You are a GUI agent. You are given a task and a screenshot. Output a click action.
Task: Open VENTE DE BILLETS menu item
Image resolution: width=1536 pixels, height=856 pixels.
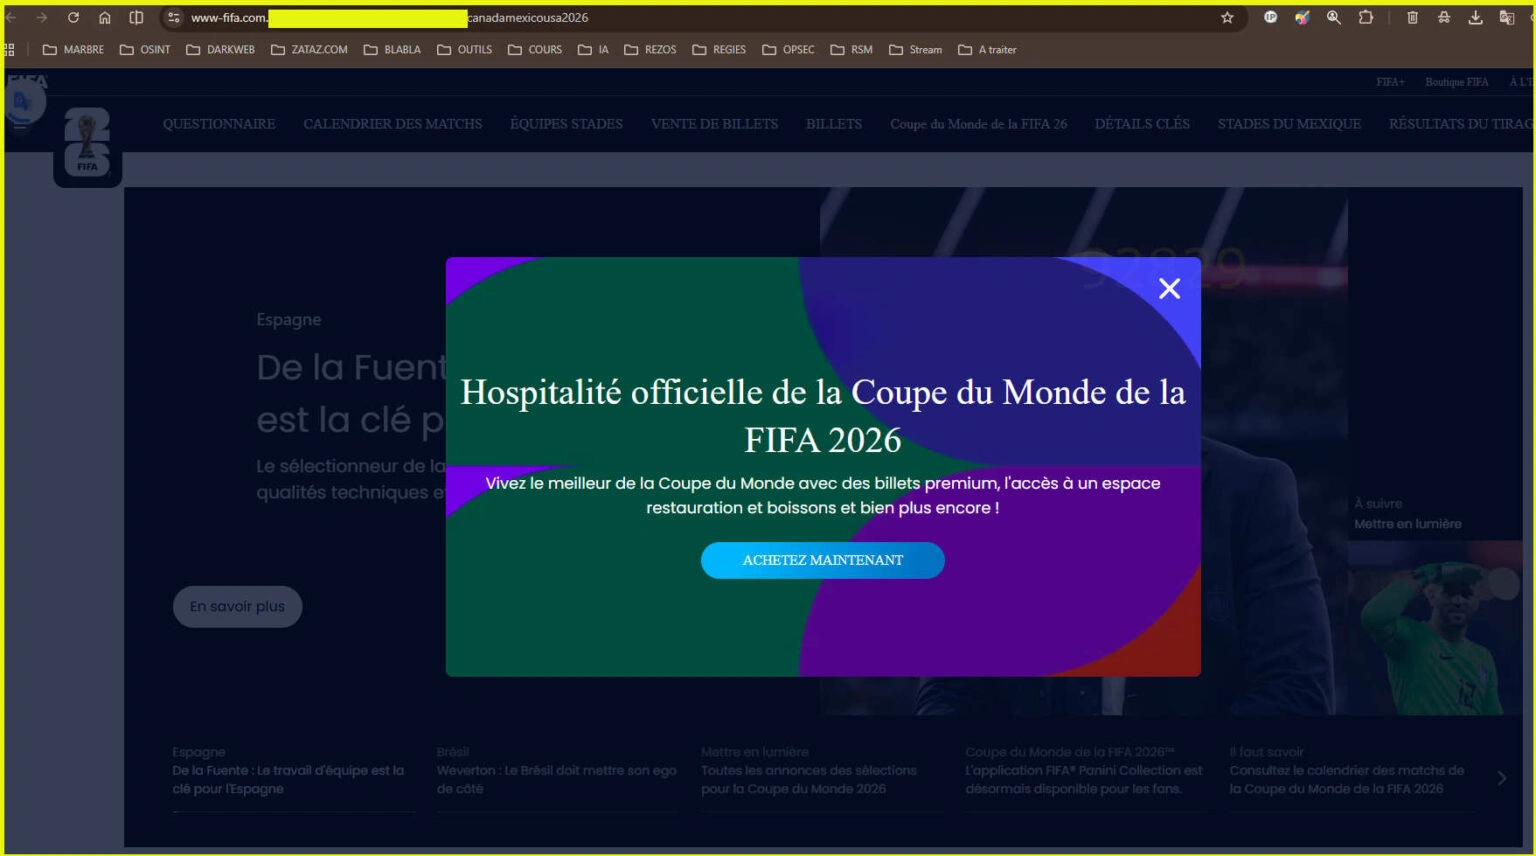click(714, 124)
